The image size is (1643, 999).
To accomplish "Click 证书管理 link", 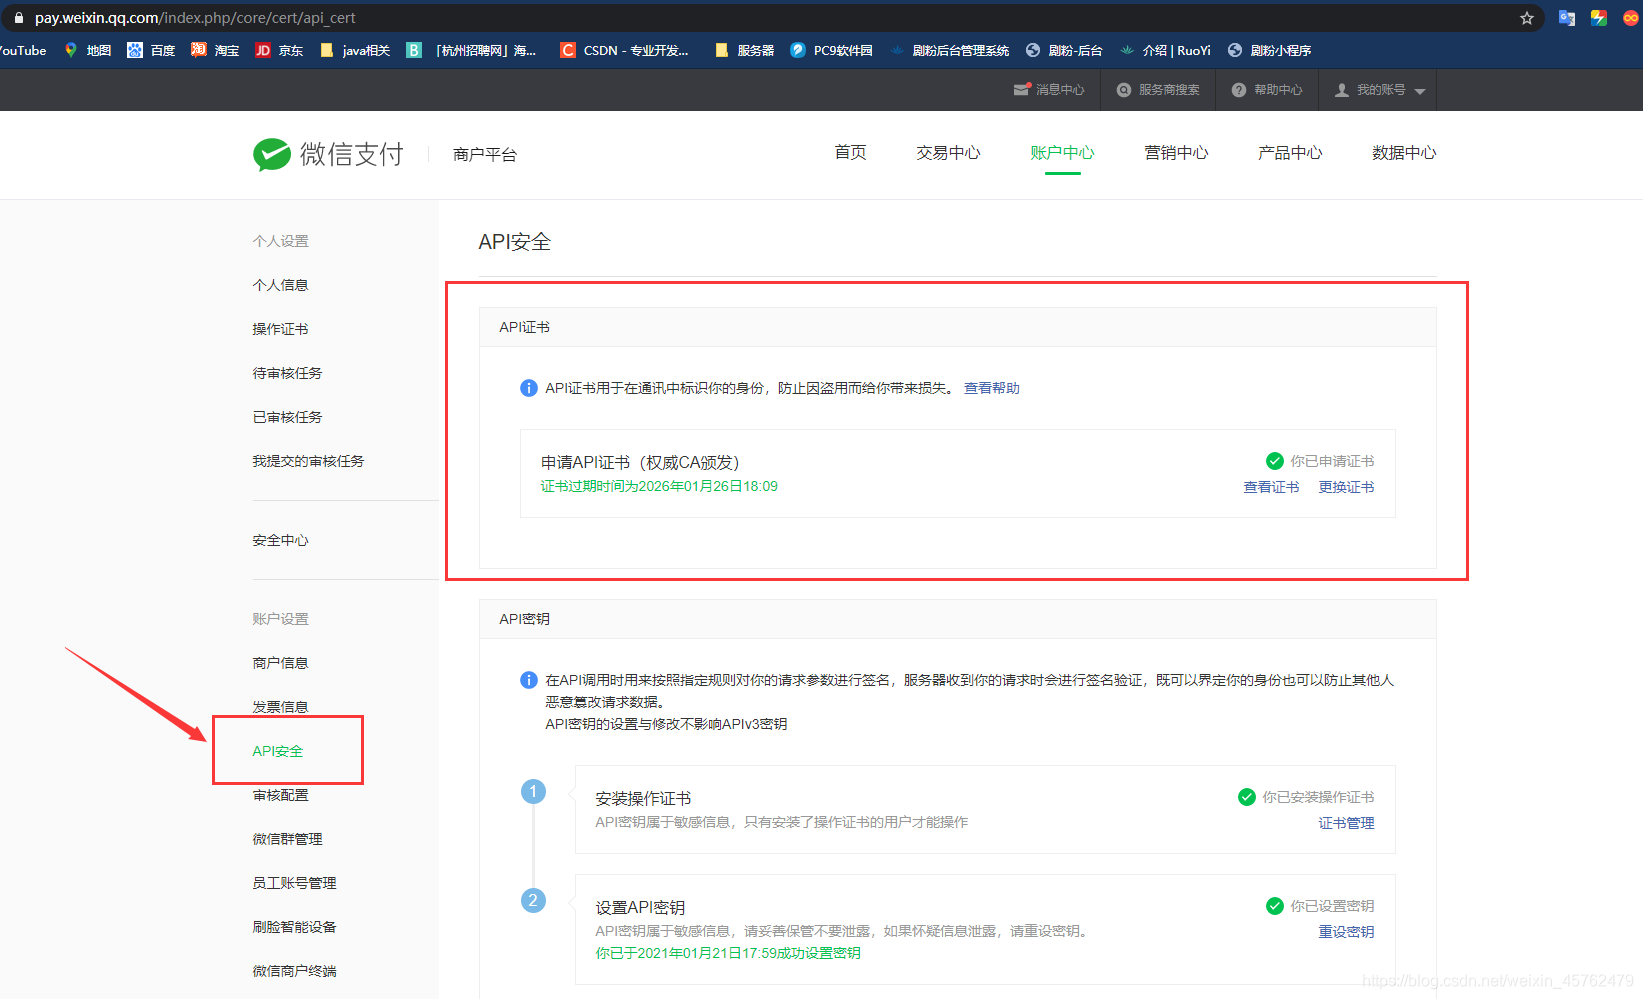I will (x=1346, y=823).
